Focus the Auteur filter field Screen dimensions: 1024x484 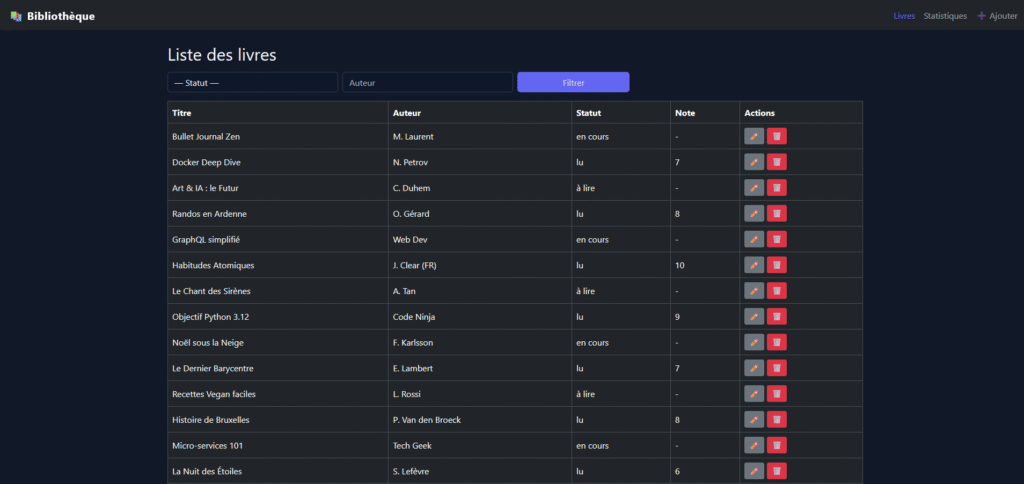(x=428, y=82)
